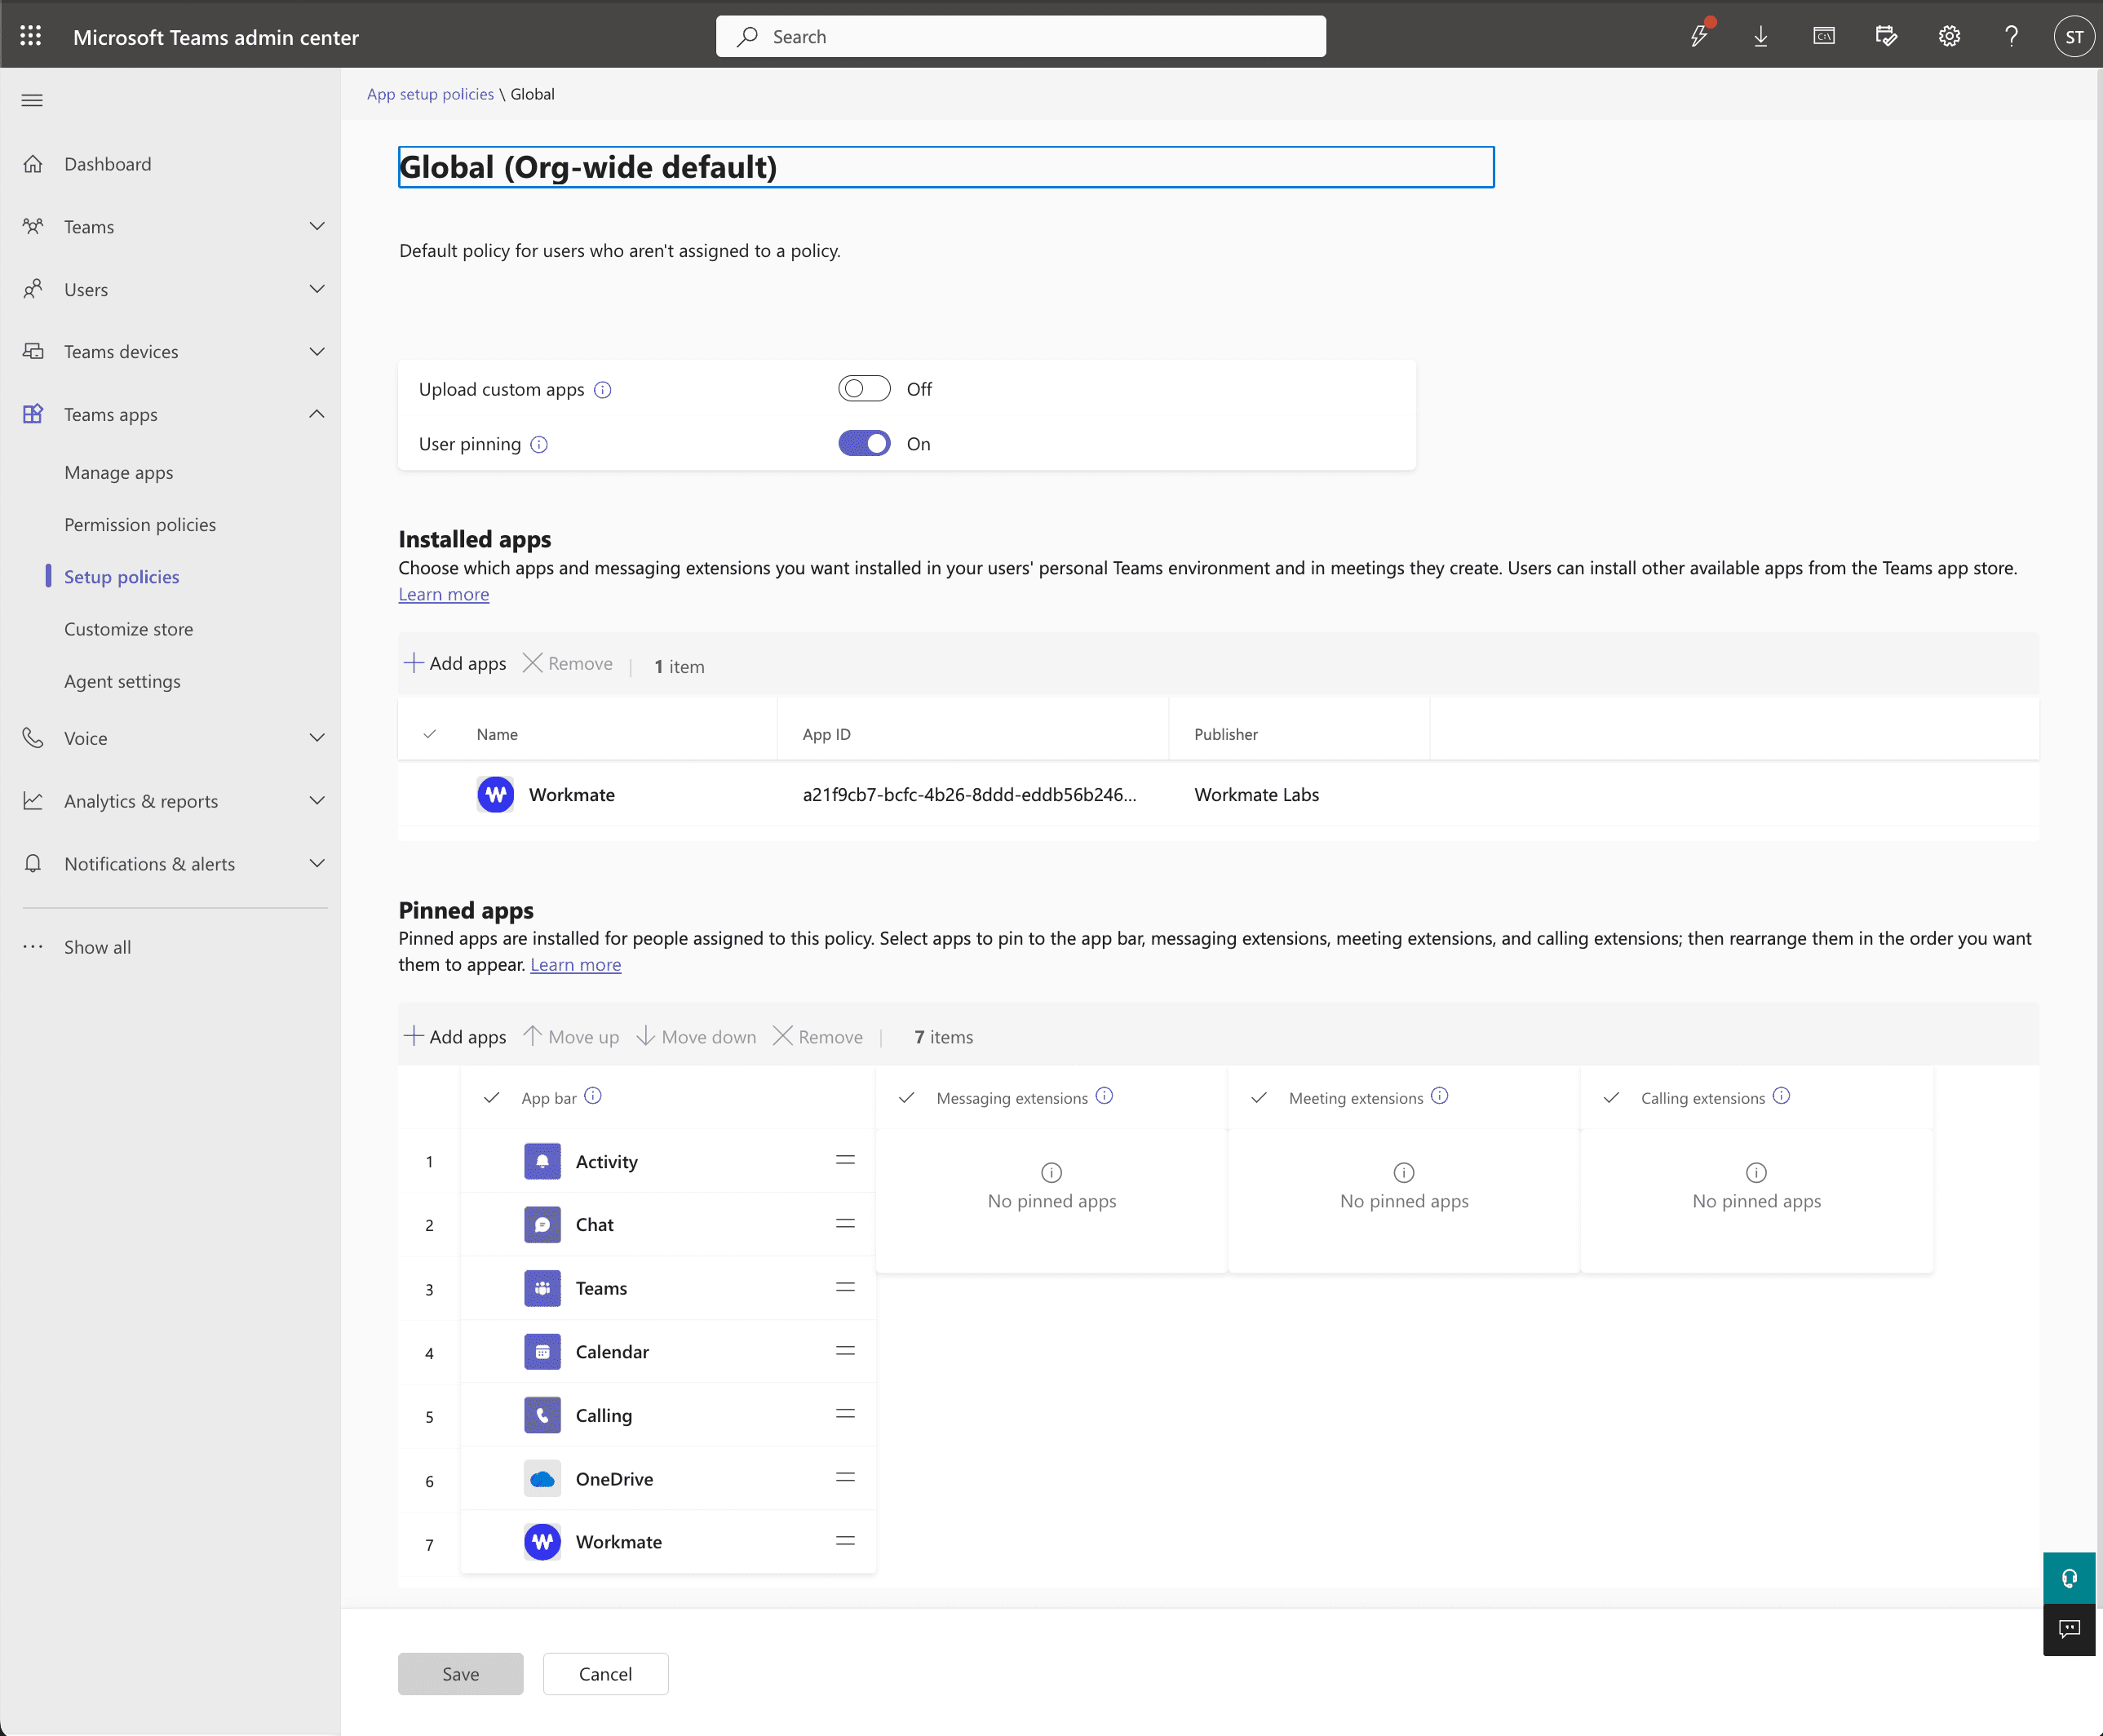Viewport: 2103px width, 1736px height.
Task: Open Setup policies page
Action: [122, 577]
